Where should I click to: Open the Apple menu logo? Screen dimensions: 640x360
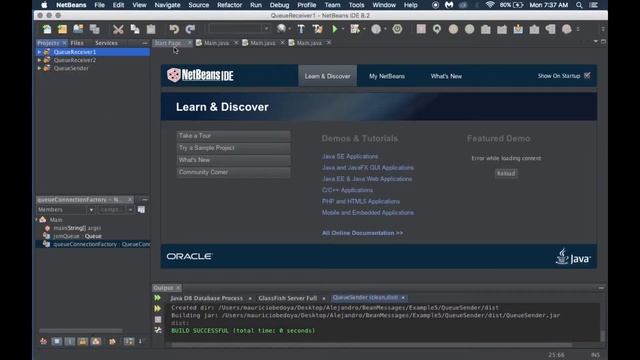pos(44,5)
